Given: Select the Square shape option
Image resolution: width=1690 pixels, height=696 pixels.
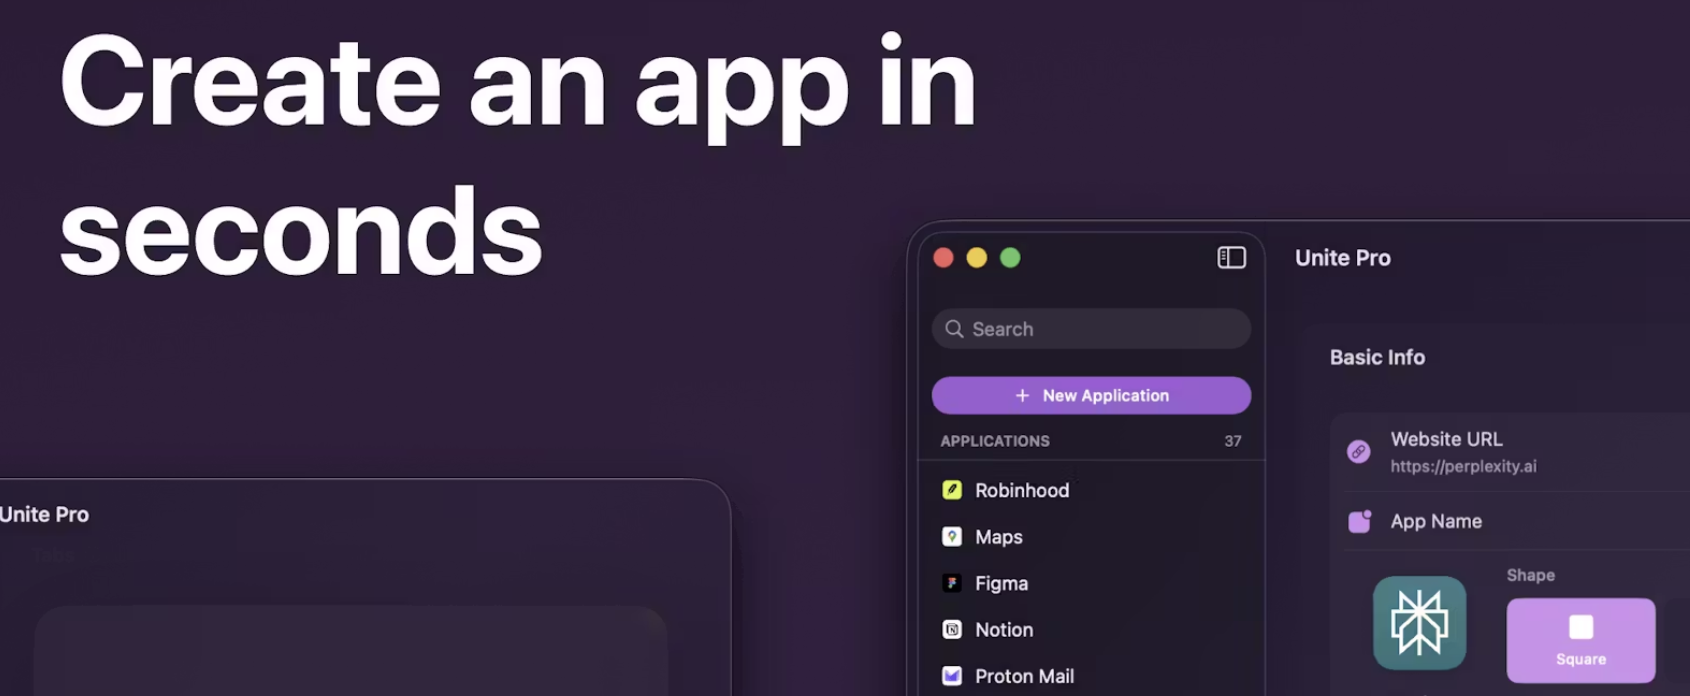Looking at the screenshot, I should pyautogui.click(x=1581, y=640).
